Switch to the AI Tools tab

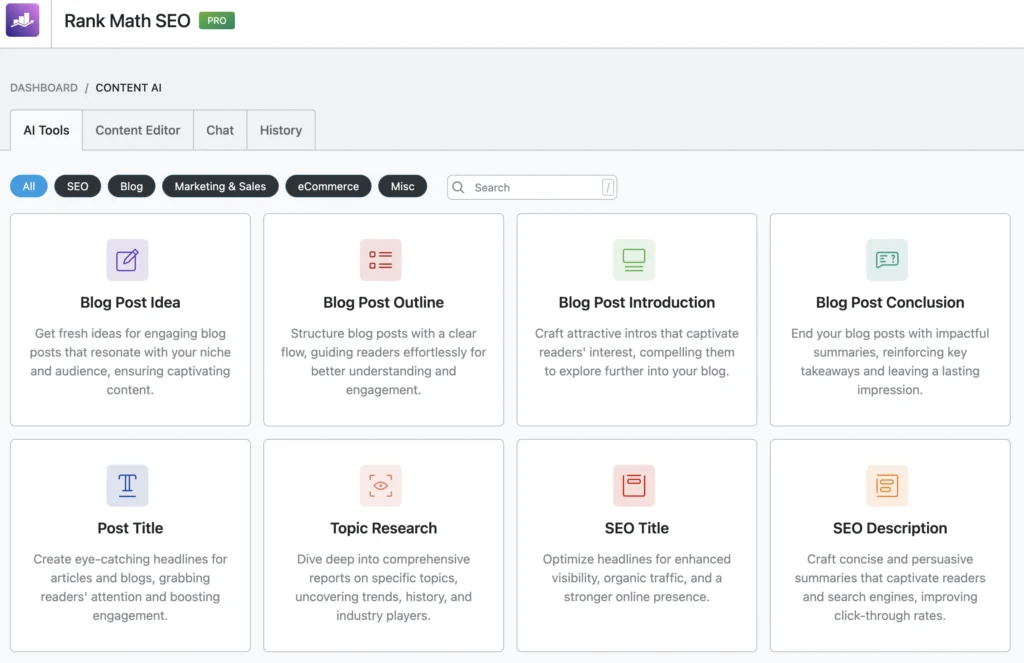click(46, 130)
